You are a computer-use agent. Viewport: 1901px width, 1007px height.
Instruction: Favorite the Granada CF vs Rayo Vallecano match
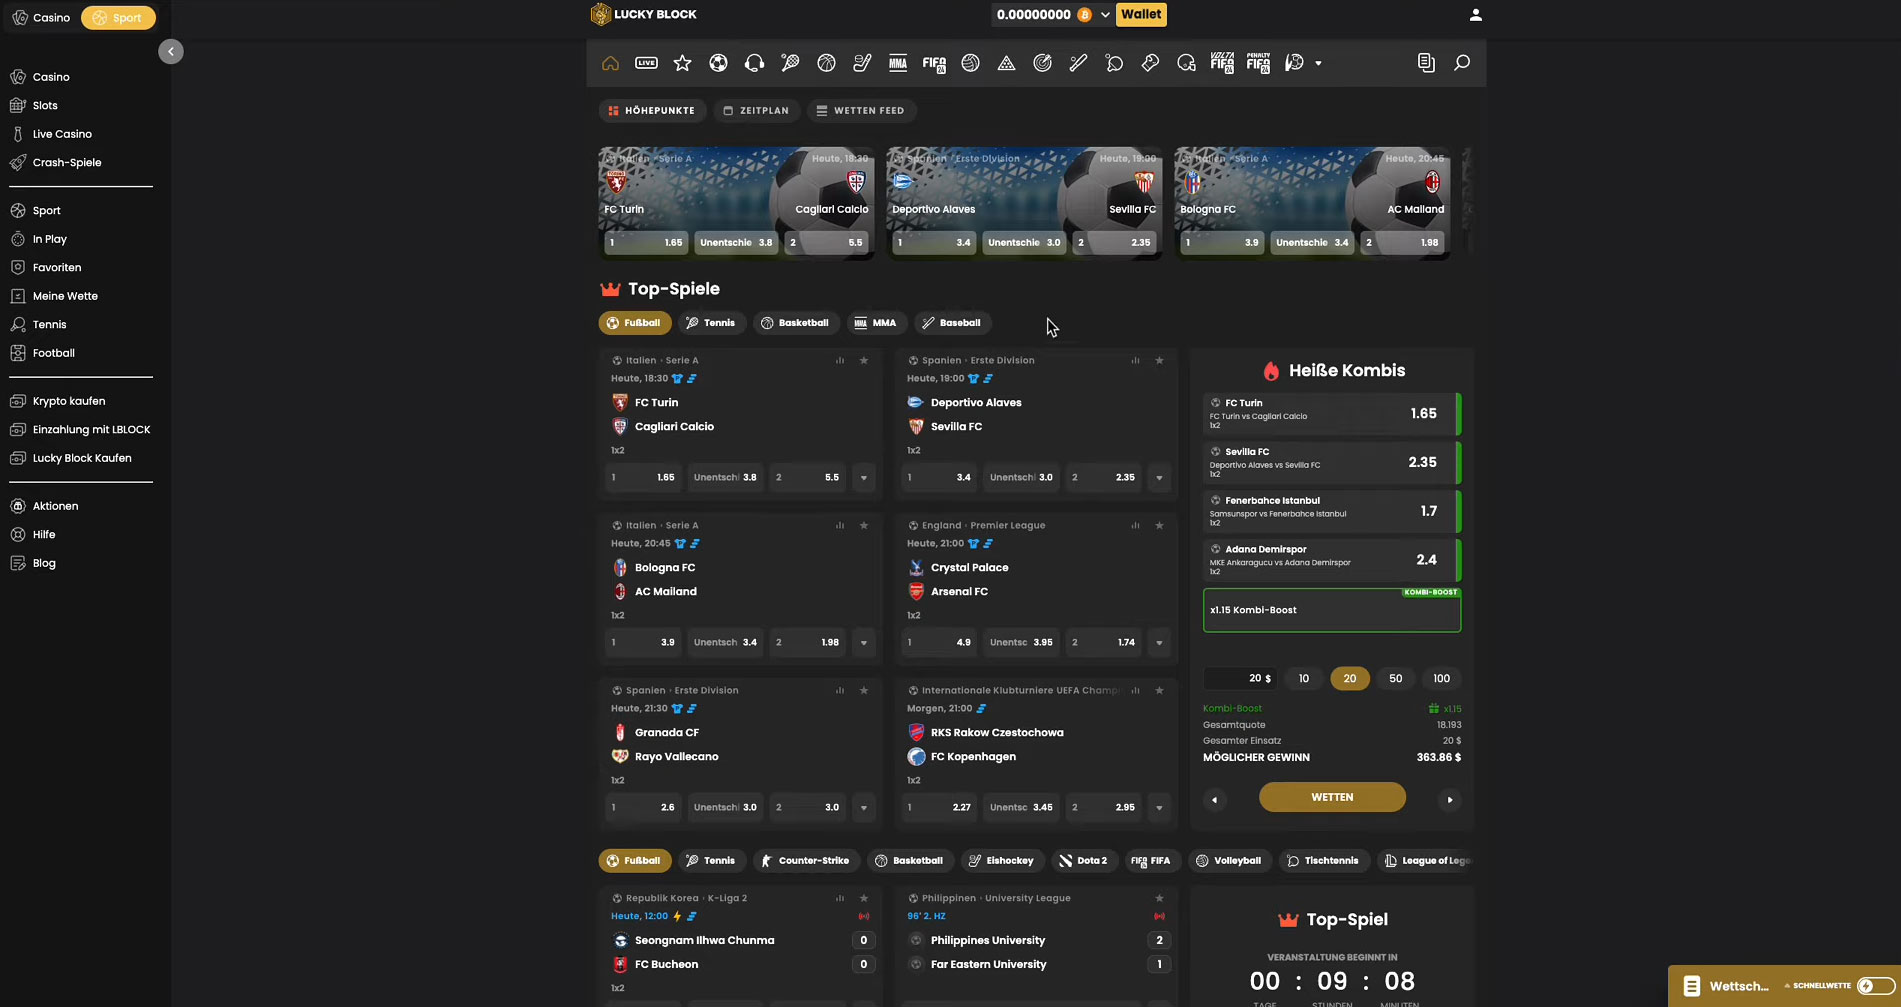coord(864,690)
